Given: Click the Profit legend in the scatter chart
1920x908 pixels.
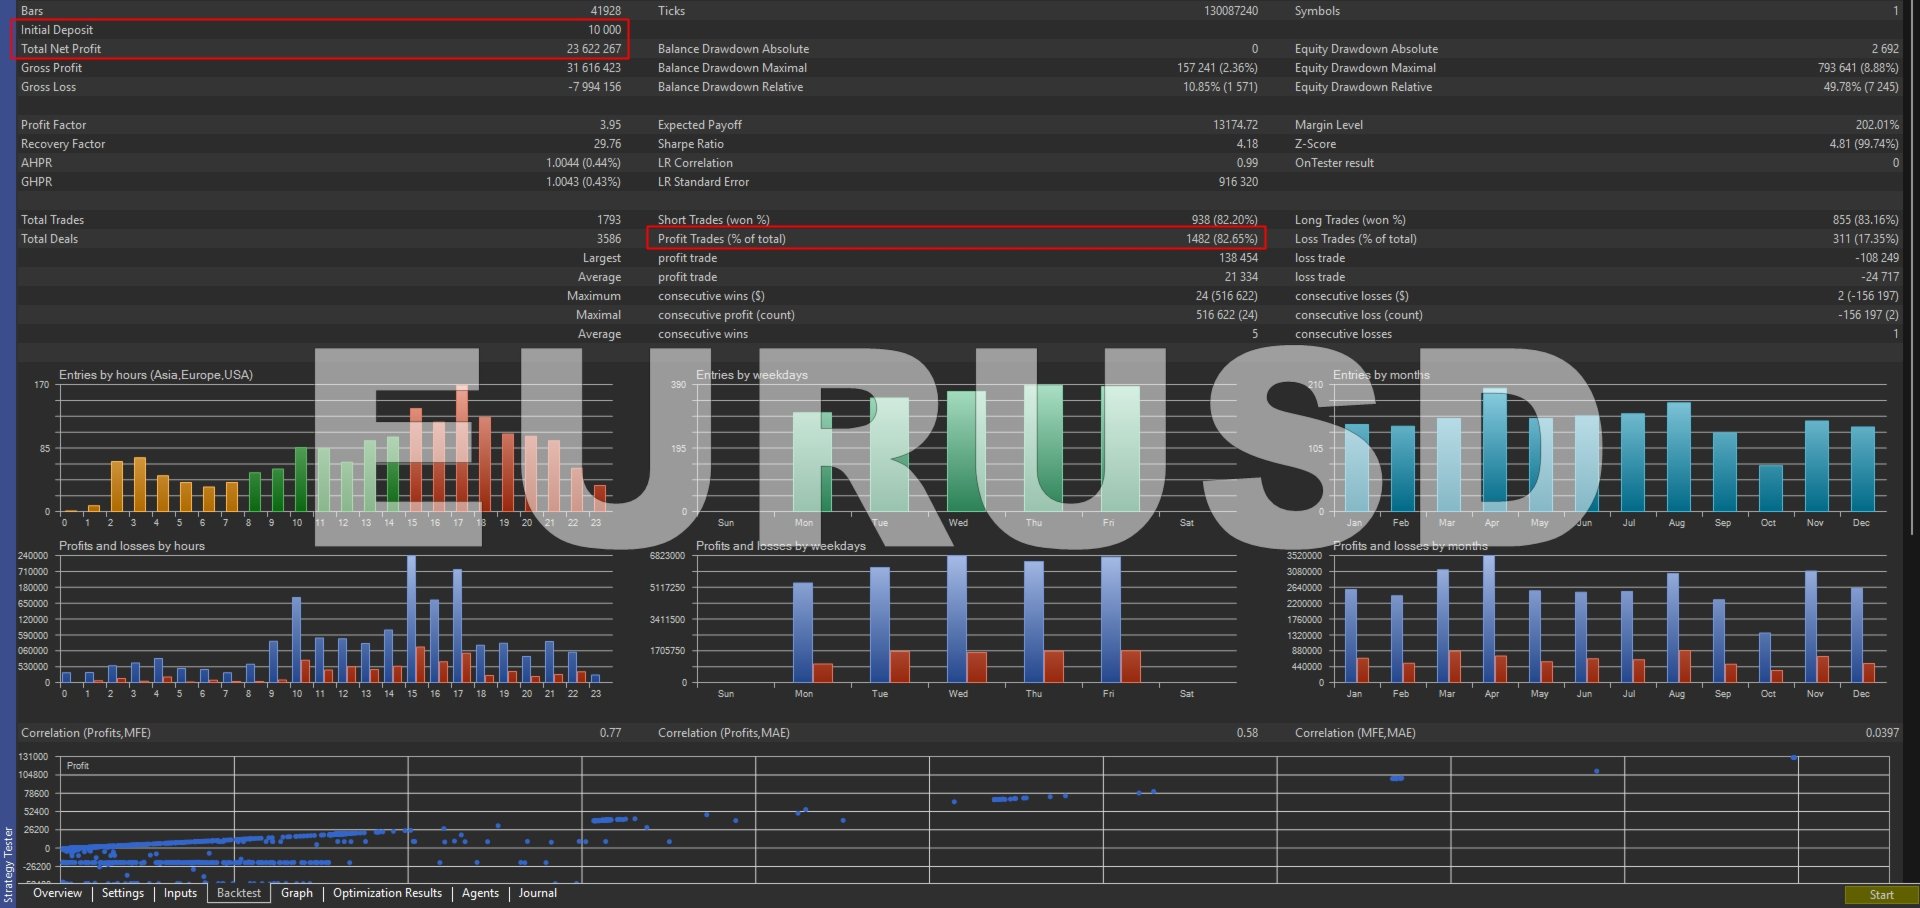Looking at the screenshot, I should point(78,766).
